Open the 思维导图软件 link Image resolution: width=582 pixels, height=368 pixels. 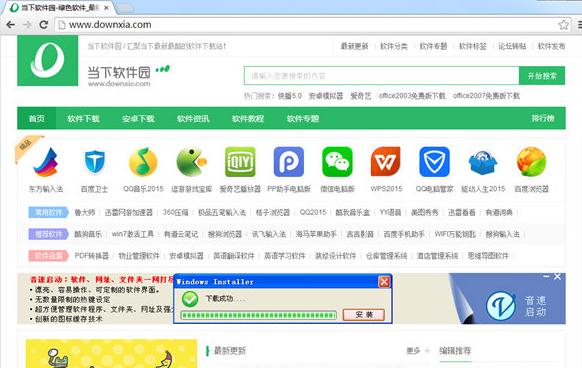click(488, 255)
